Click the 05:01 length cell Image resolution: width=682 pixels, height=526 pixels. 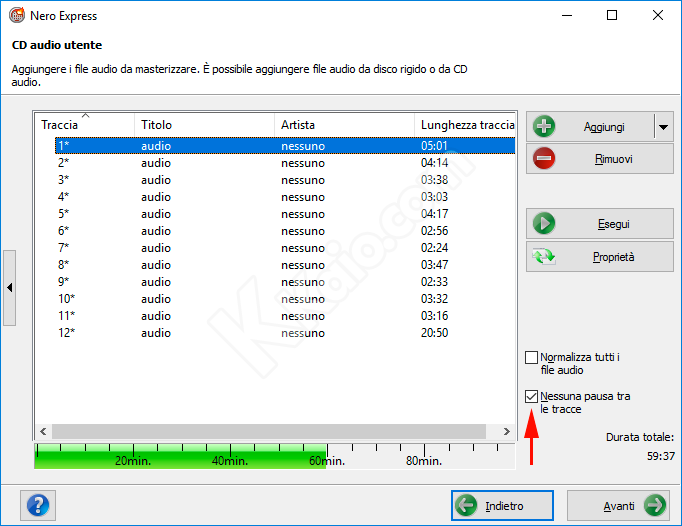pyautogui.click(x=434, y=146)
